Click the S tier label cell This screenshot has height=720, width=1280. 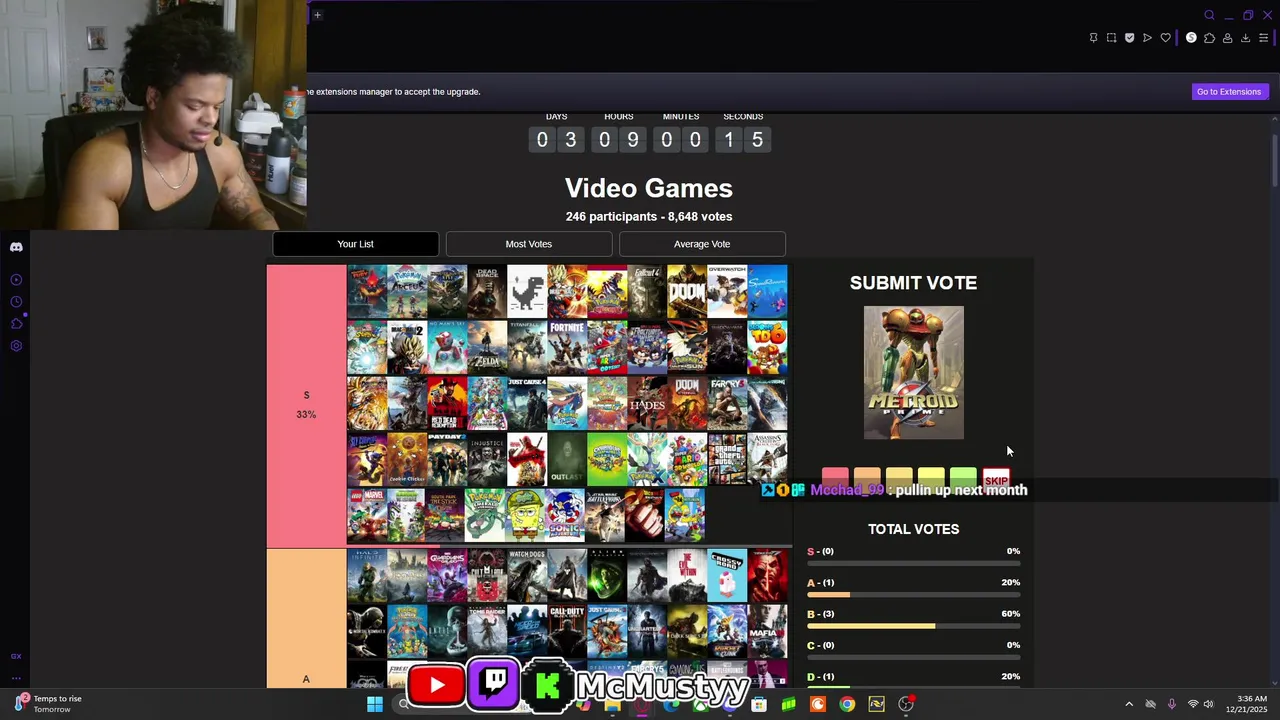(306, 405)
